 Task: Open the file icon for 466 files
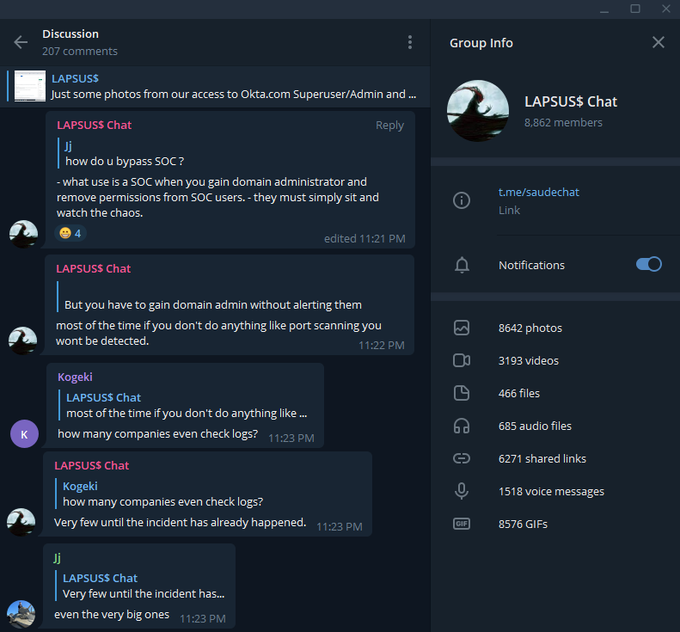[461, 393]
